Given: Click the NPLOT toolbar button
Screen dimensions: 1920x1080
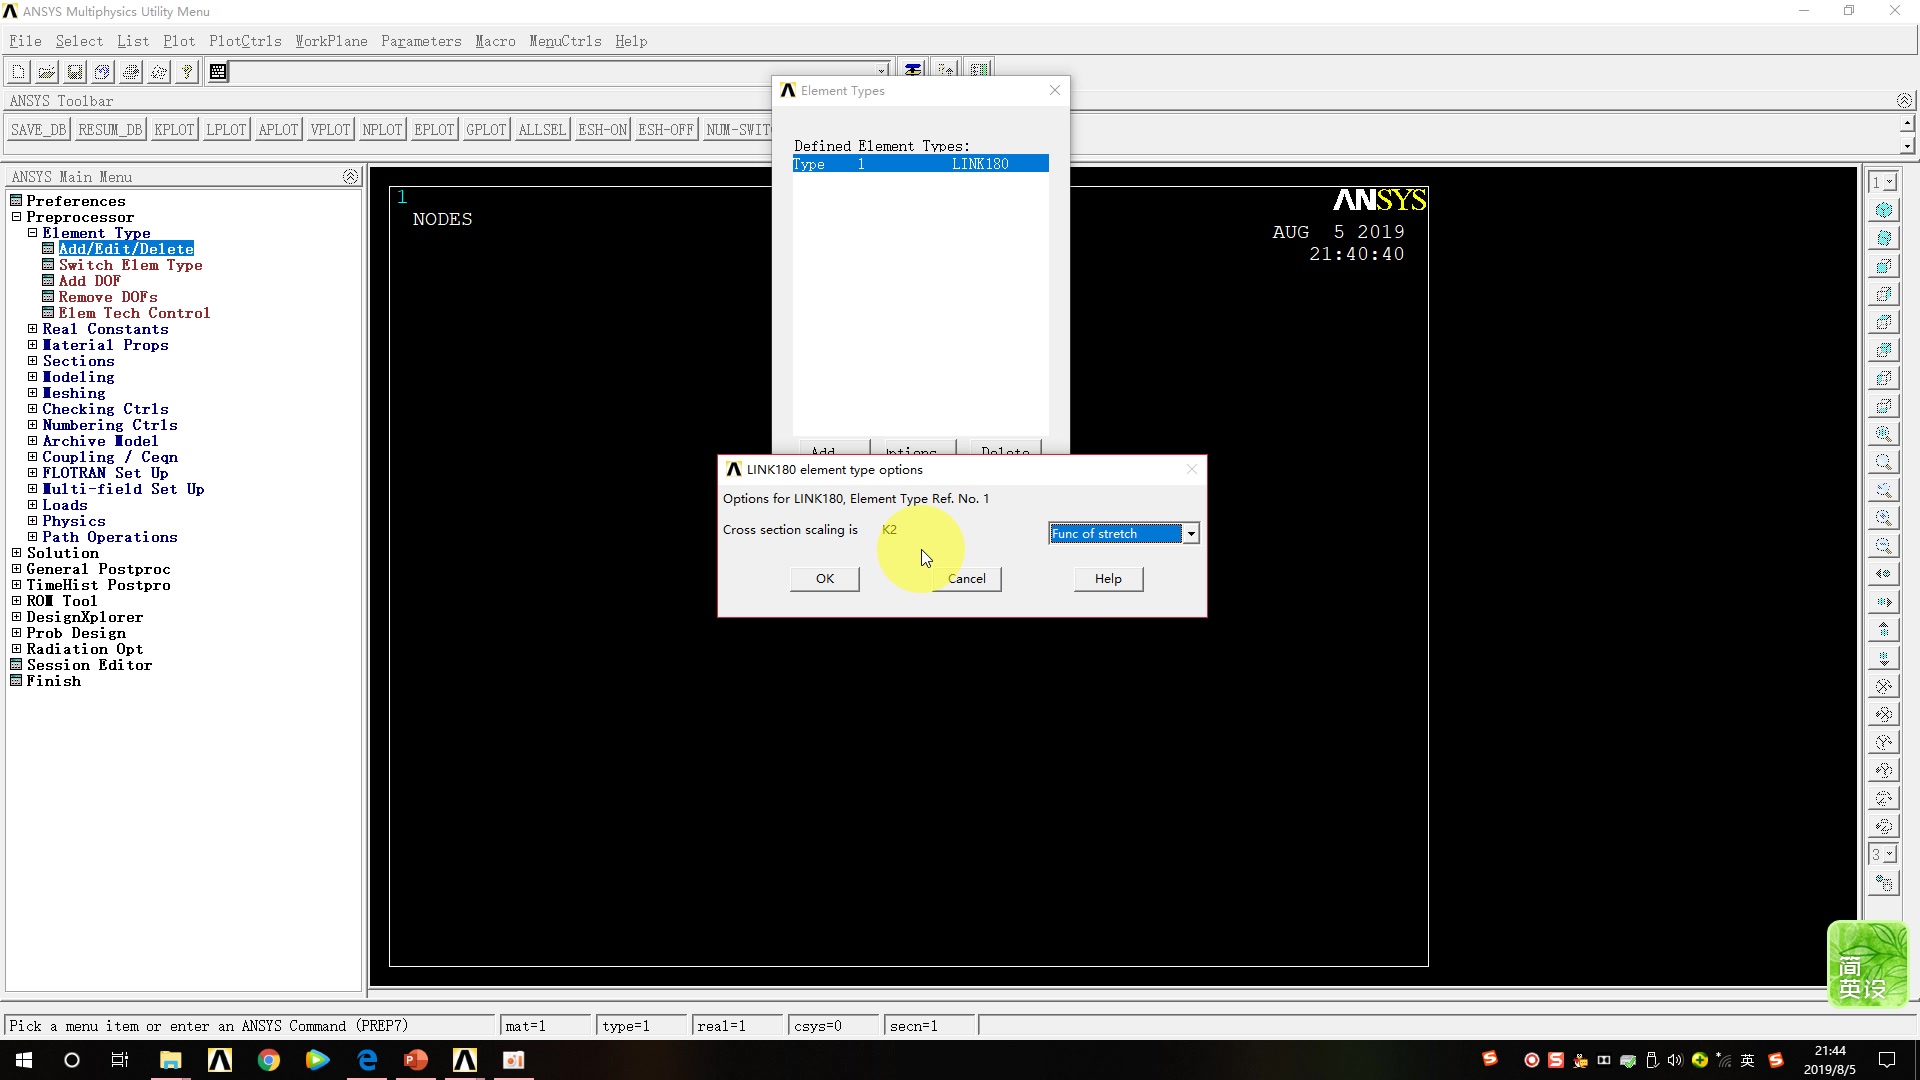Looking at the screenshot, I should click(x=382, y=130).
